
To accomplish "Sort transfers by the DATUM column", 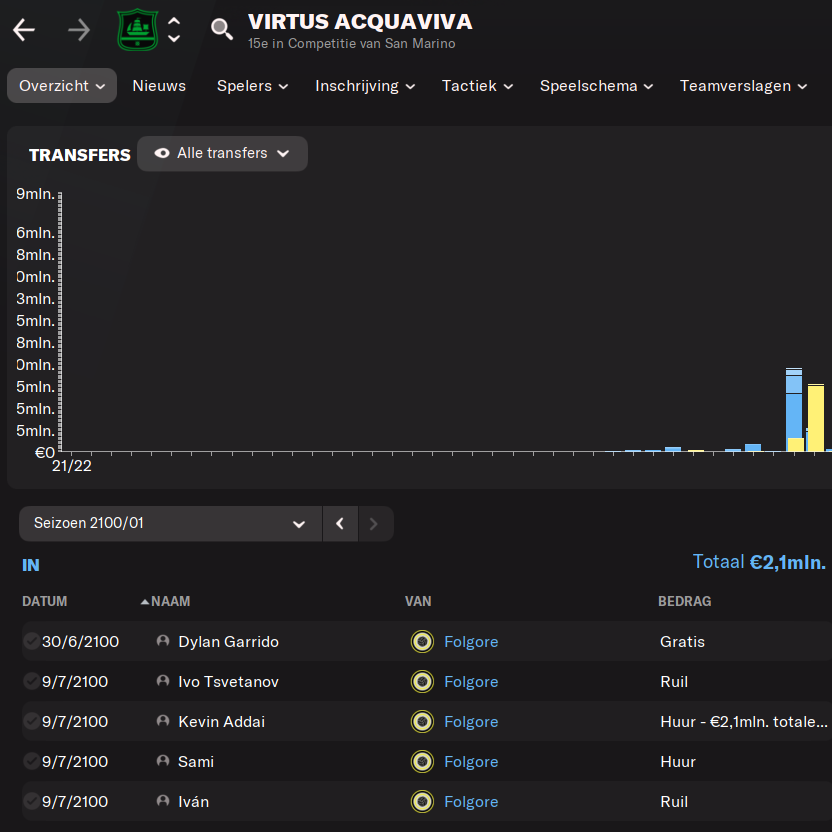I will point(45,601).
